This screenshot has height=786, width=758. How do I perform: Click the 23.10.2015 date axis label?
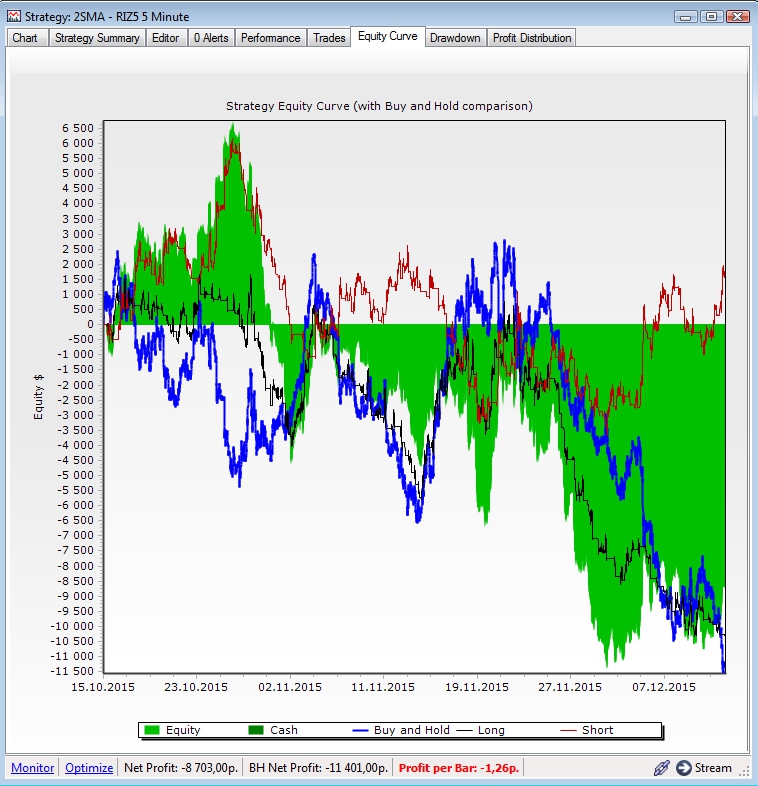[196, 687]
